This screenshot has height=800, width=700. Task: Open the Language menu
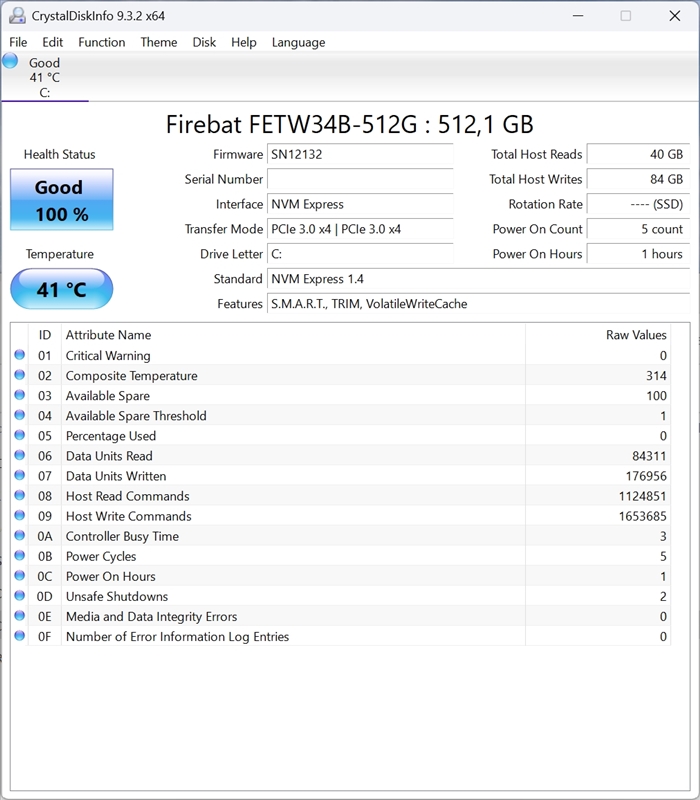pyautogui.click(x=298, y=42)
